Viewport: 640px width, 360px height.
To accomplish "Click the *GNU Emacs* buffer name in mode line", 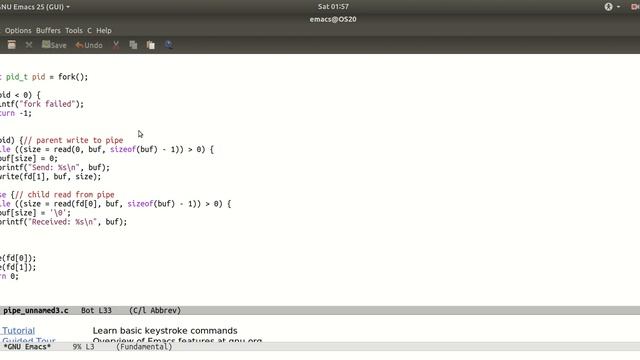I will (x=27, y=347).
